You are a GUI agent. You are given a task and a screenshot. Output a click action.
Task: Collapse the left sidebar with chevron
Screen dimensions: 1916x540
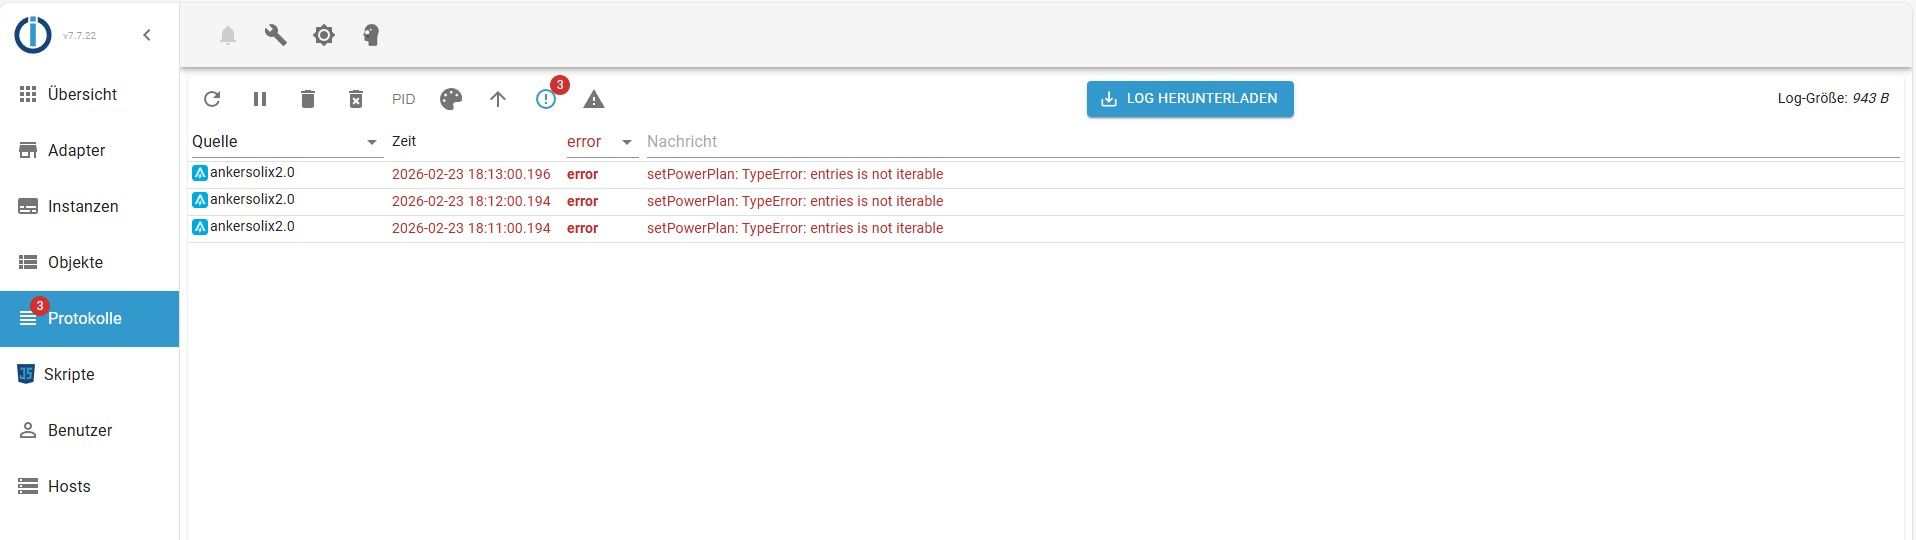click(147, 35)
